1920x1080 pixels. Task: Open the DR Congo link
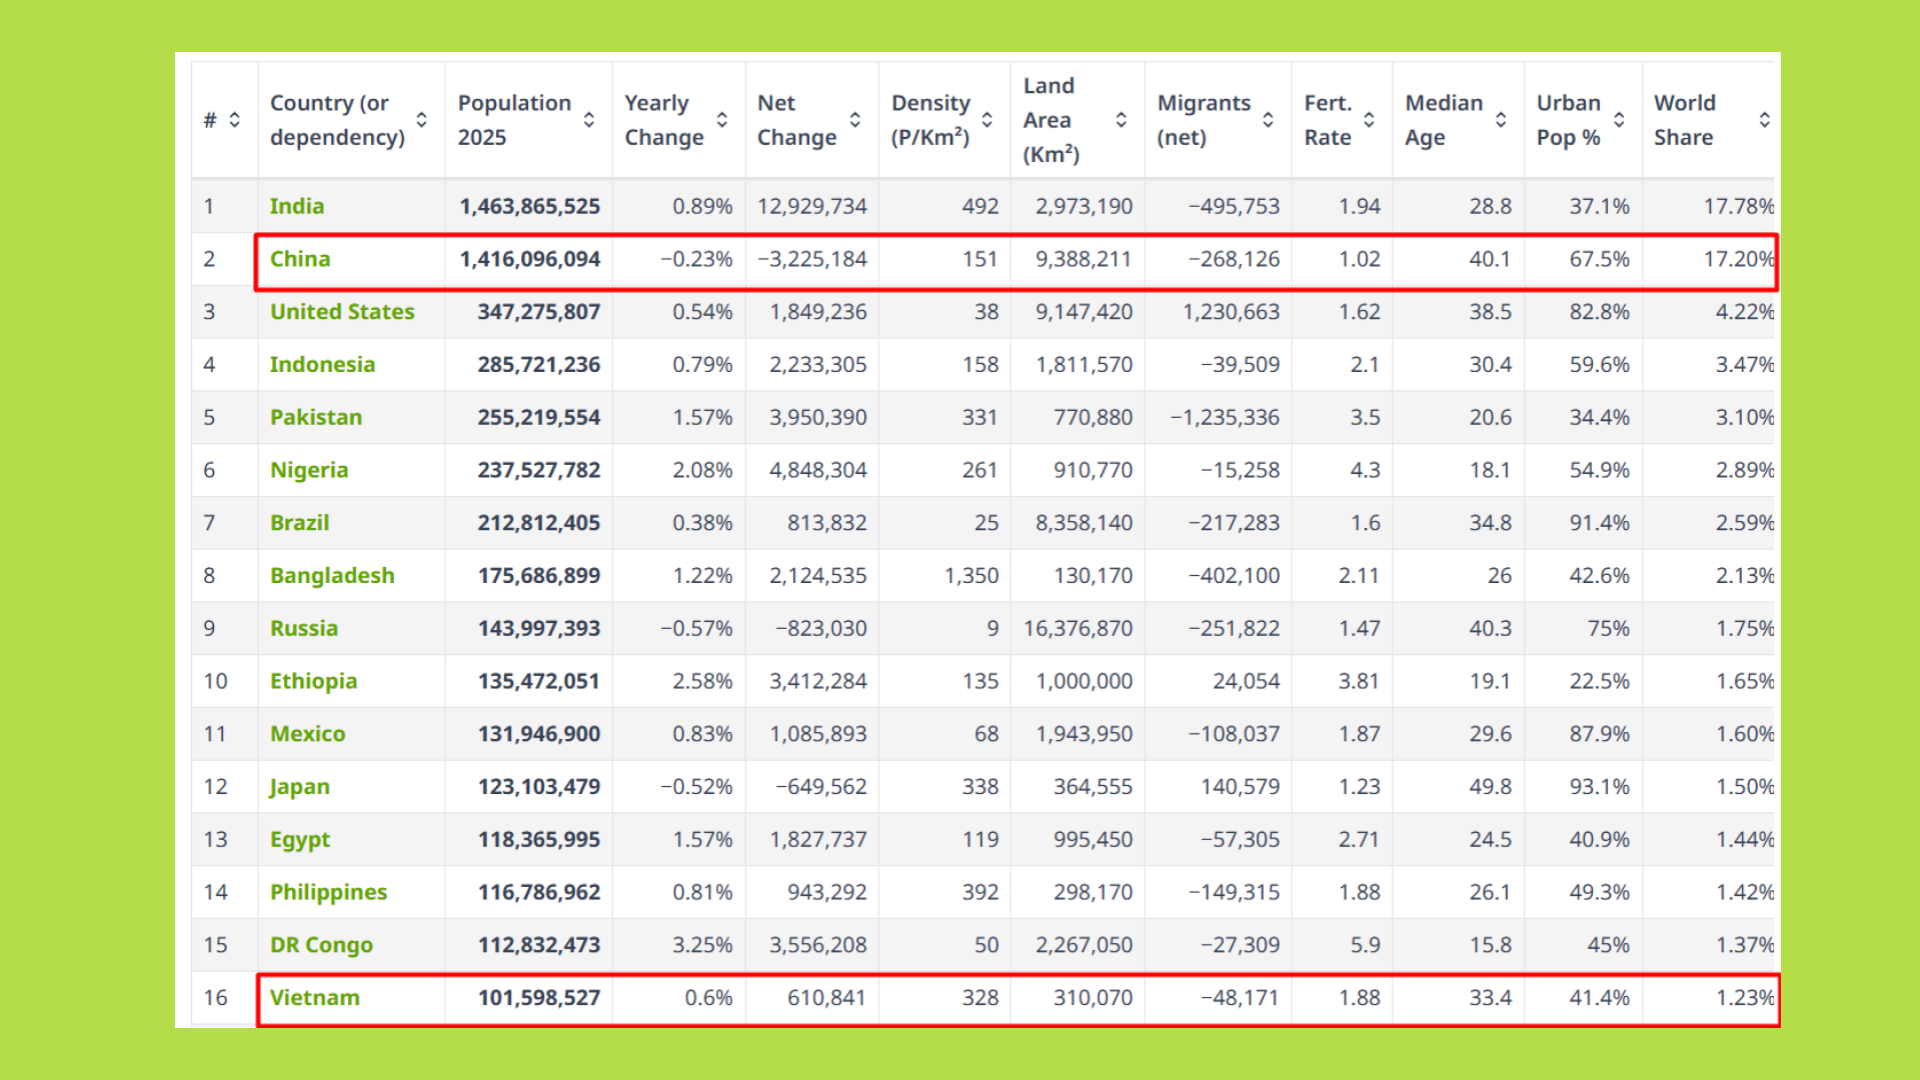coord(321,945)
